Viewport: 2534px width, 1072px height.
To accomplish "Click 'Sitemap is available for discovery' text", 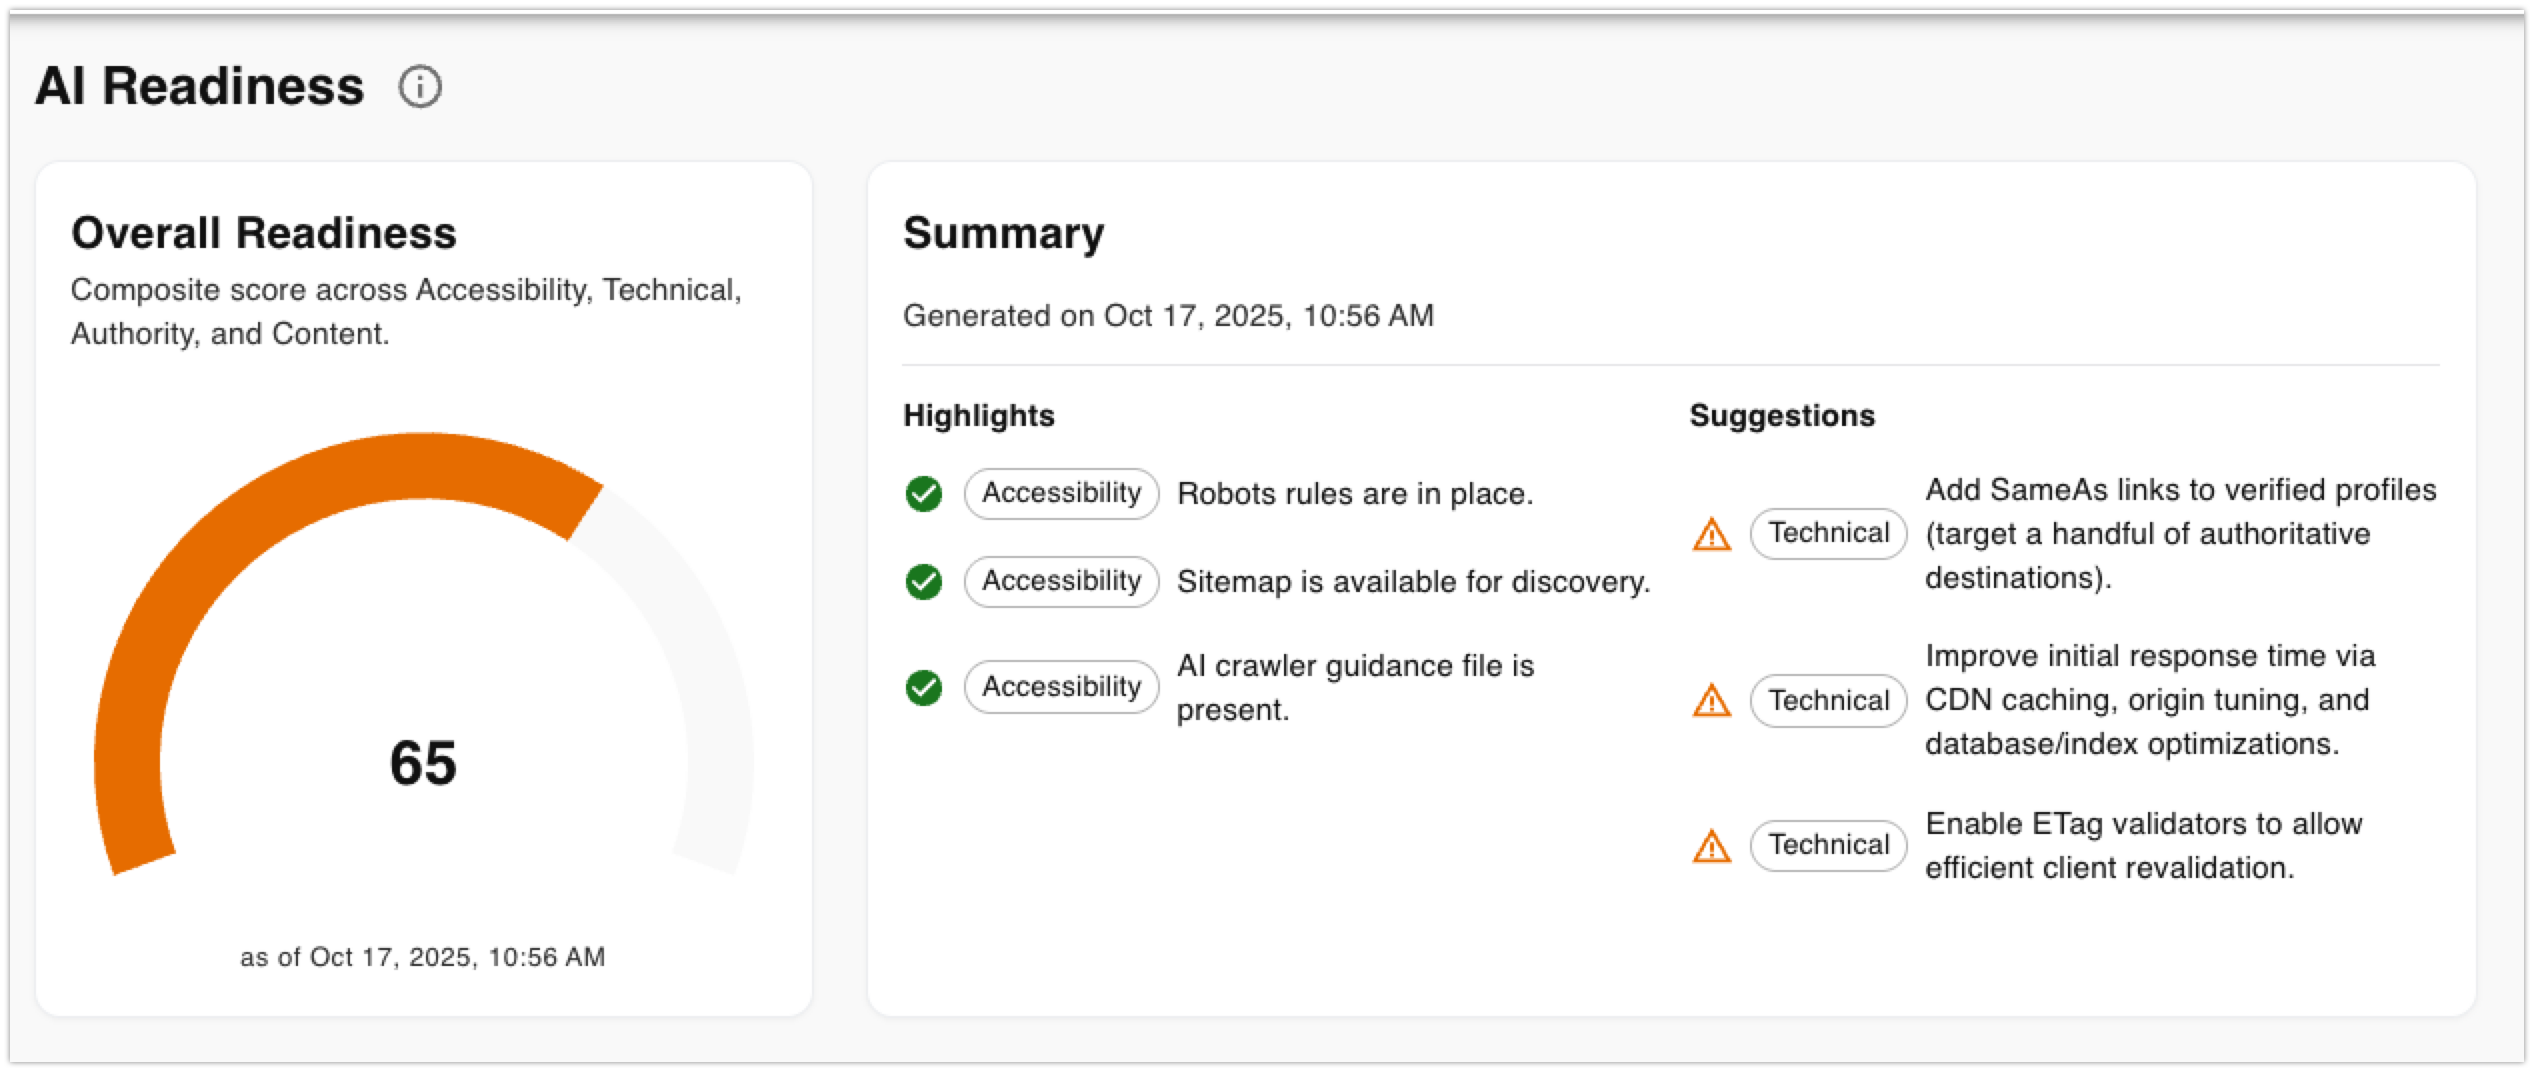I will 1413,581.
